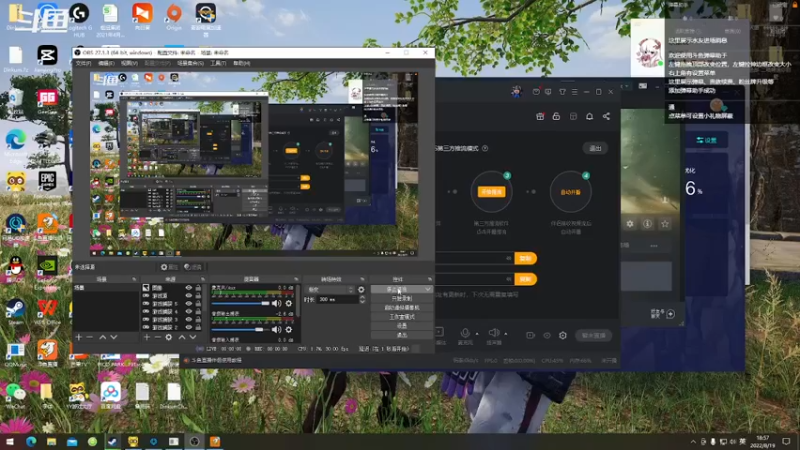
Task: Toggle visibility of the 游戏源 source
Action: 189,295
